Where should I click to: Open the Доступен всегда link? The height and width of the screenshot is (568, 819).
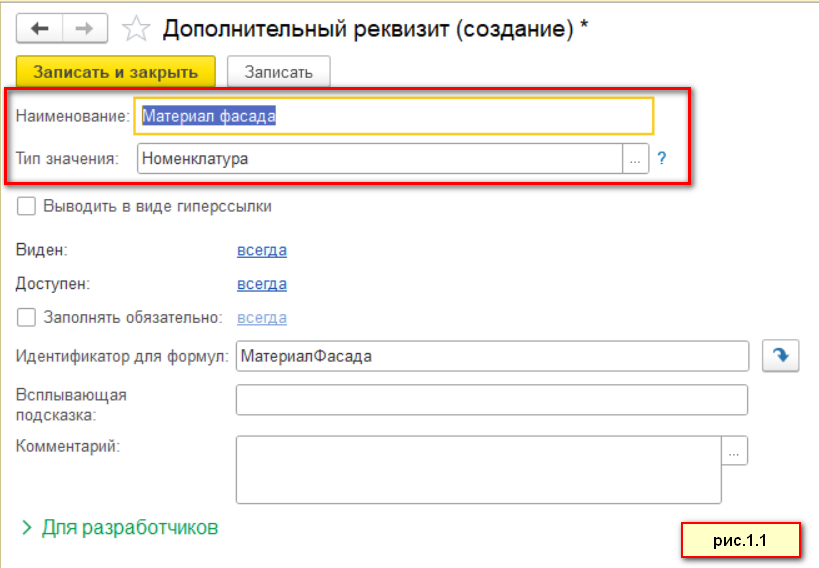(x=262, y=284)
